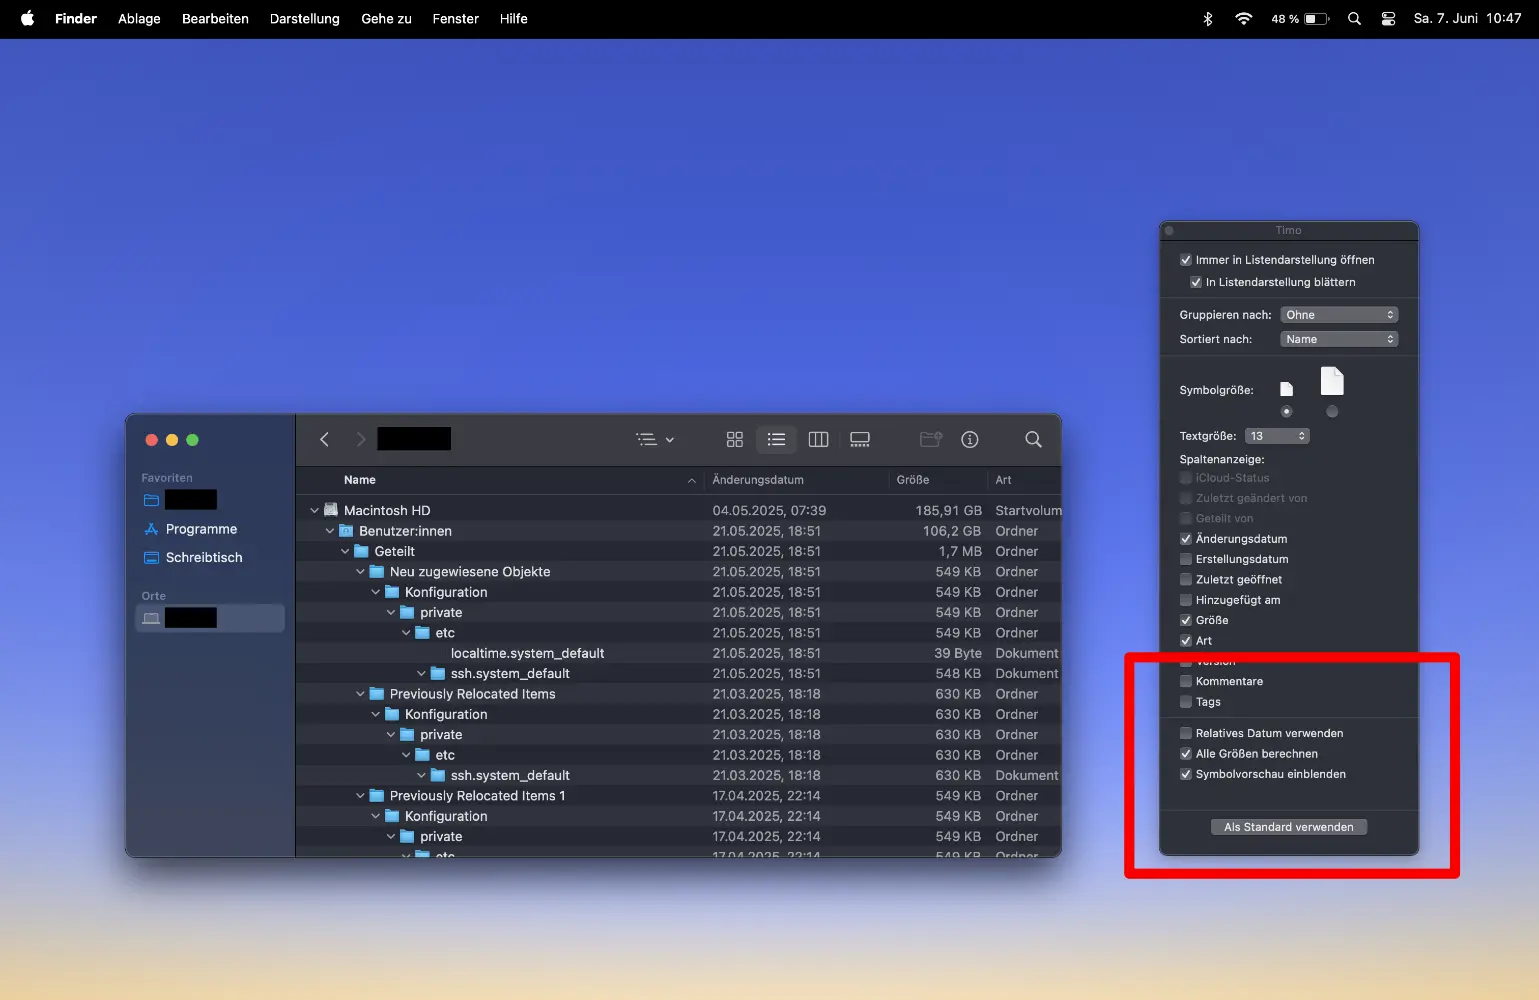Uncheck the Änderungsdatum column checkbox

[1186, 539]
